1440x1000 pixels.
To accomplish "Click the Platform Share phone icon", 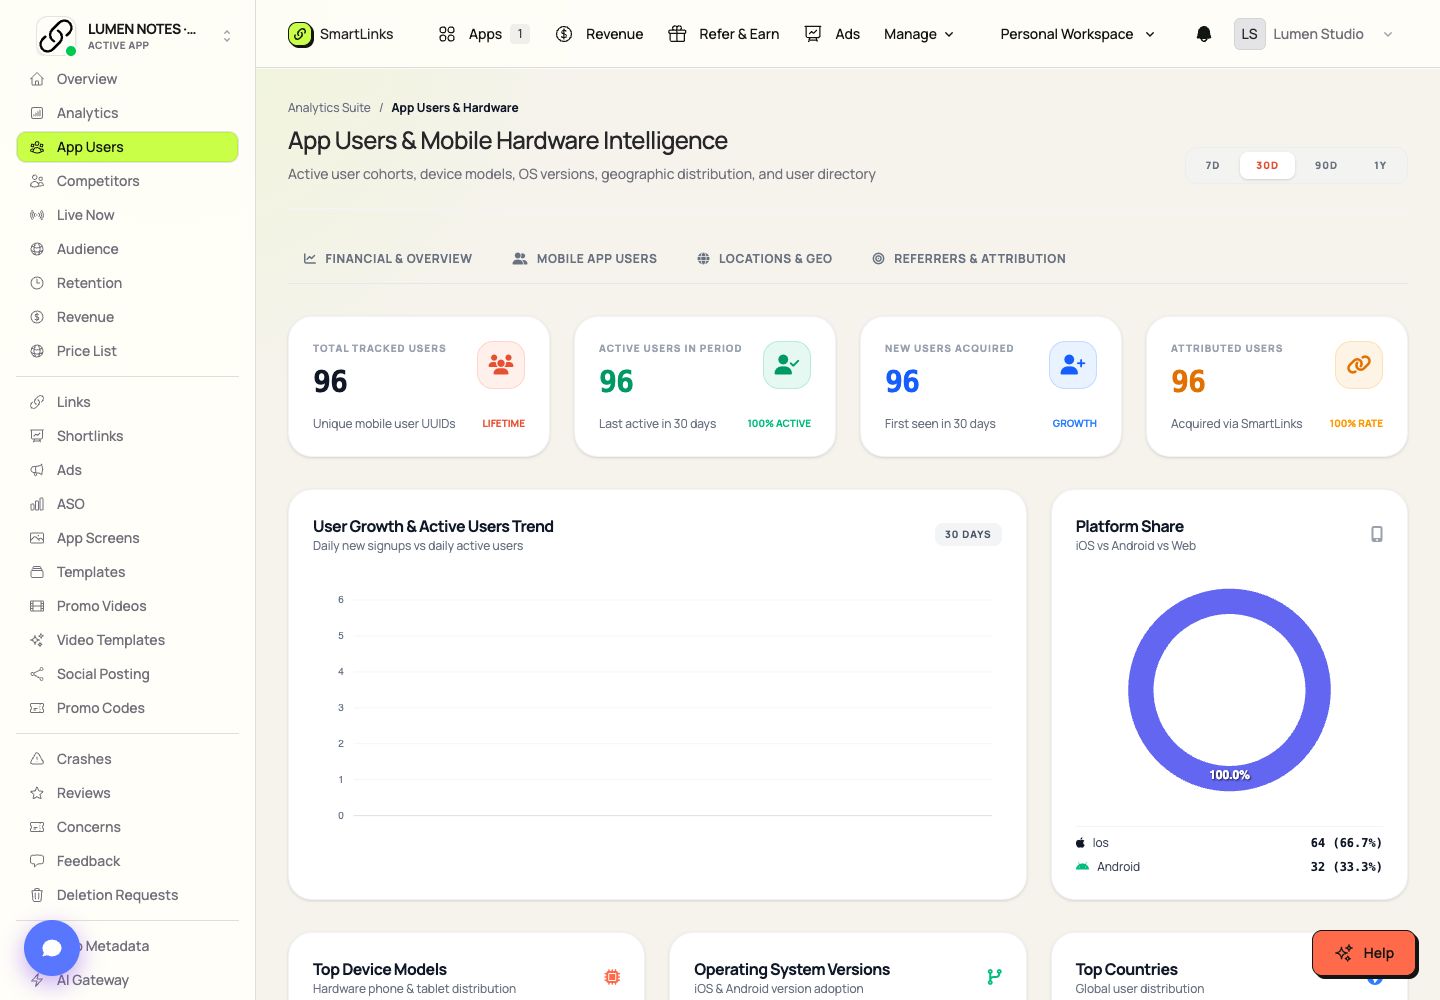I will (1377, 534).
